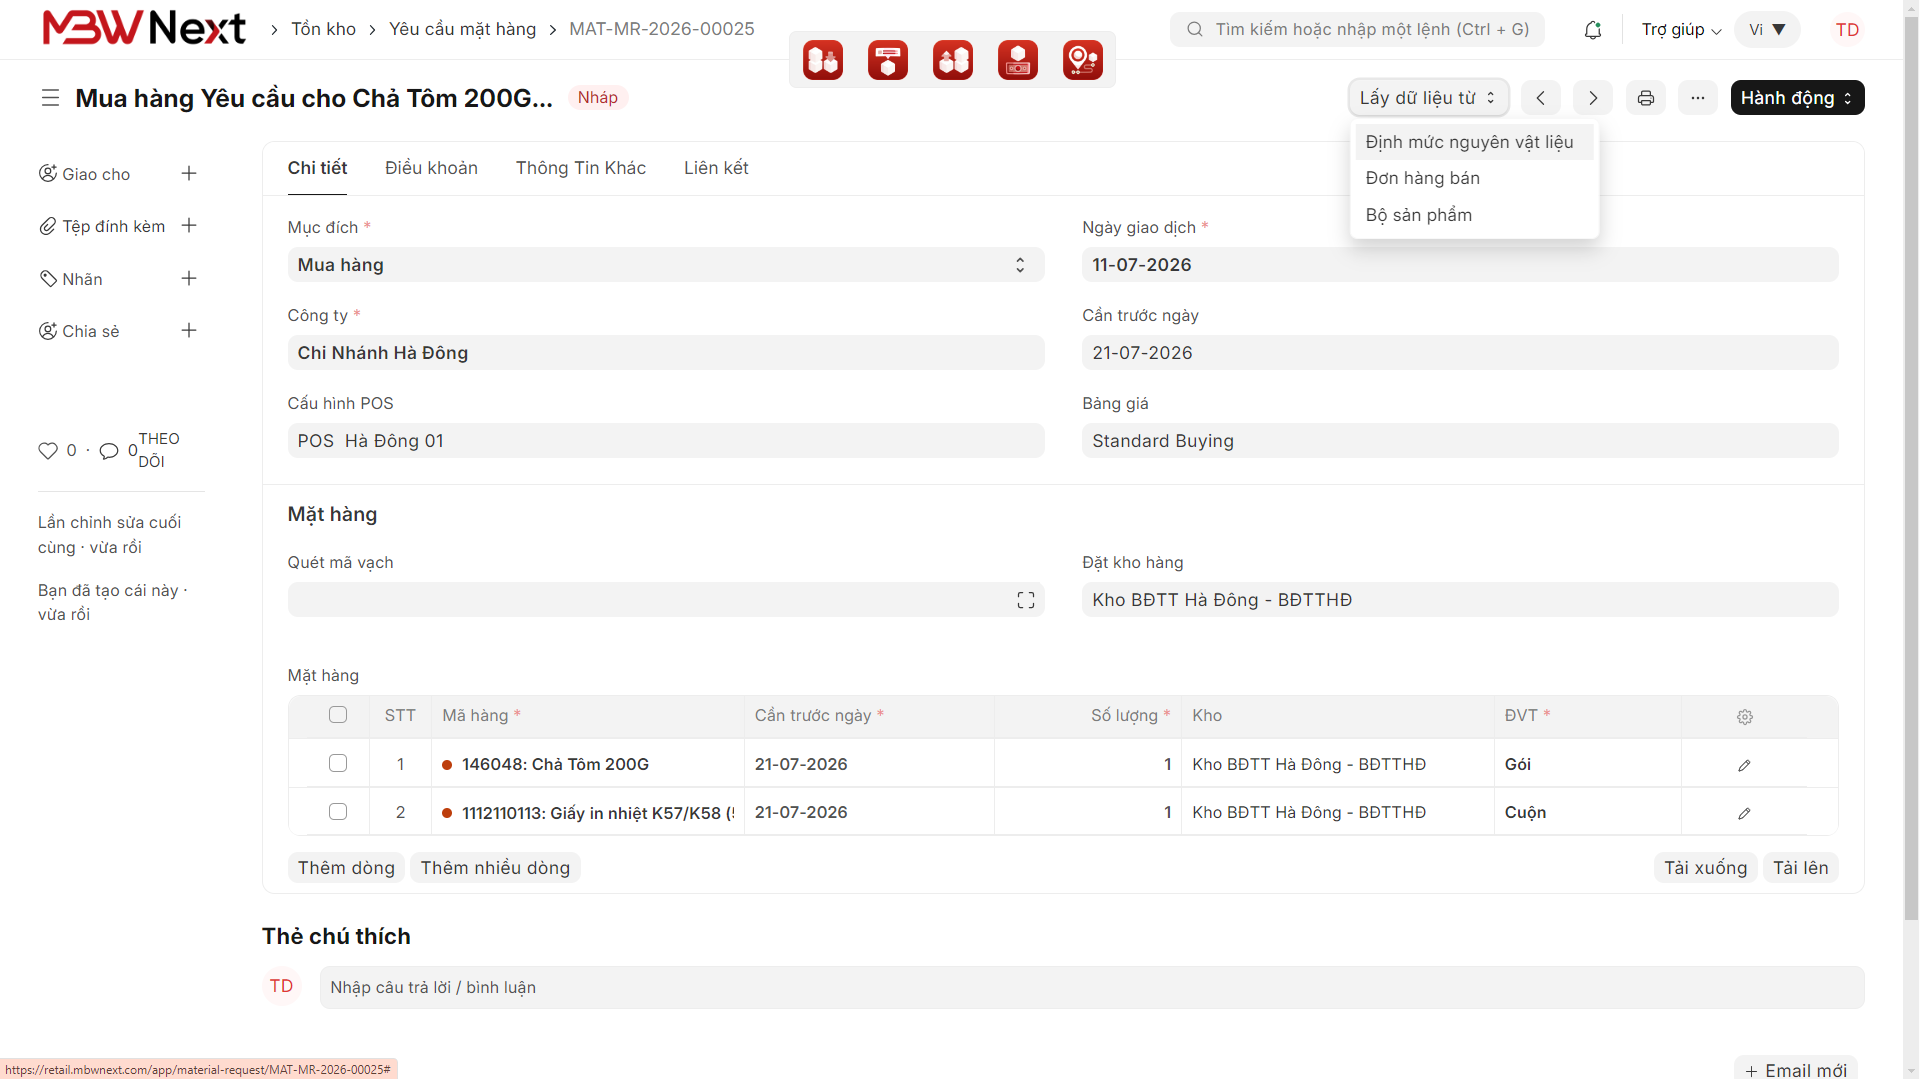Go to next document arrow
This screenshot has height=1080, width=1920.
click(1593, 98)
